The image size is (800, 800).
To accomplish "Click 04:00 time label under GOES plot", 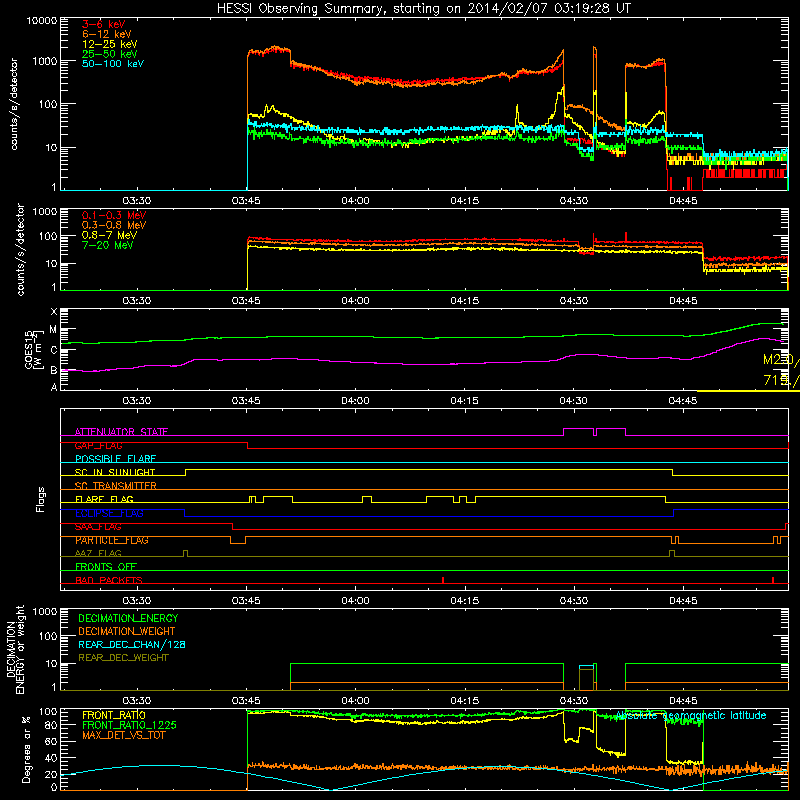I will pos(355,401).
